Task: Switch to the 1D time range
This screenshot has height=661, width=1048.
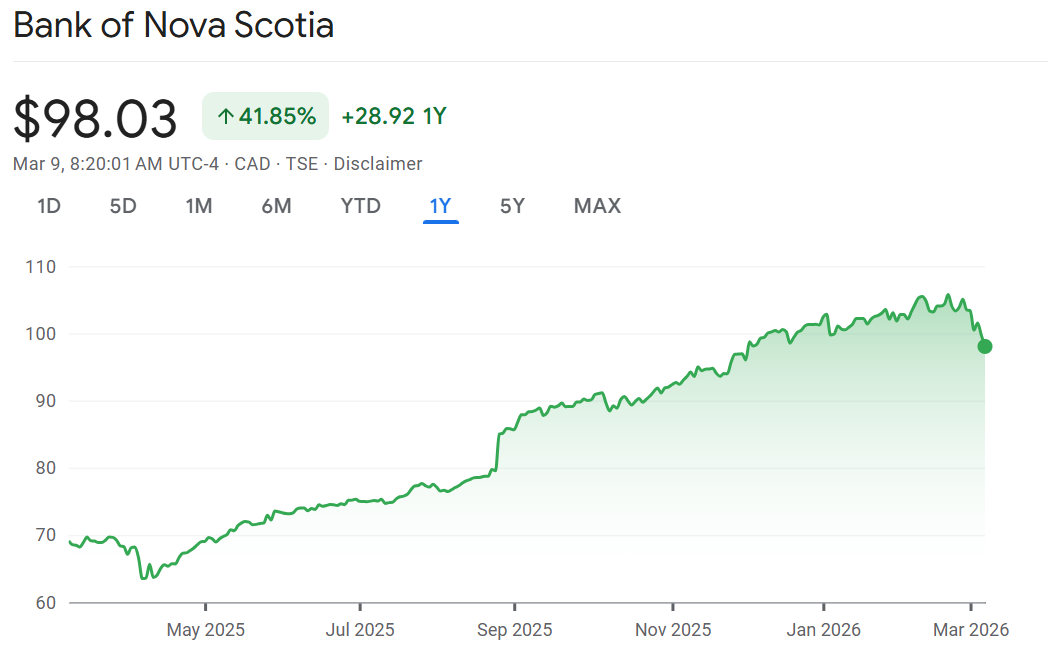Action: click(49, 206)
